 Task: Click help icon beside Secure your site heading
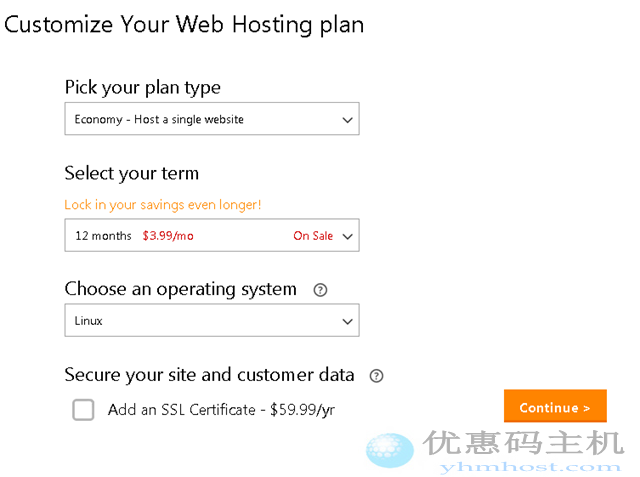pos(376,376)
